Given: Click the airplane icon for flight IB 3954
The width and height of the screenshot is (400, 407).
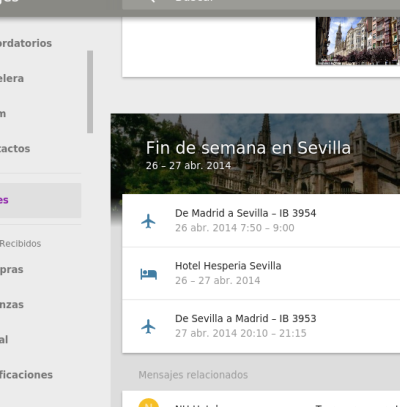Looking at the screenshot, I should point(148,221).
